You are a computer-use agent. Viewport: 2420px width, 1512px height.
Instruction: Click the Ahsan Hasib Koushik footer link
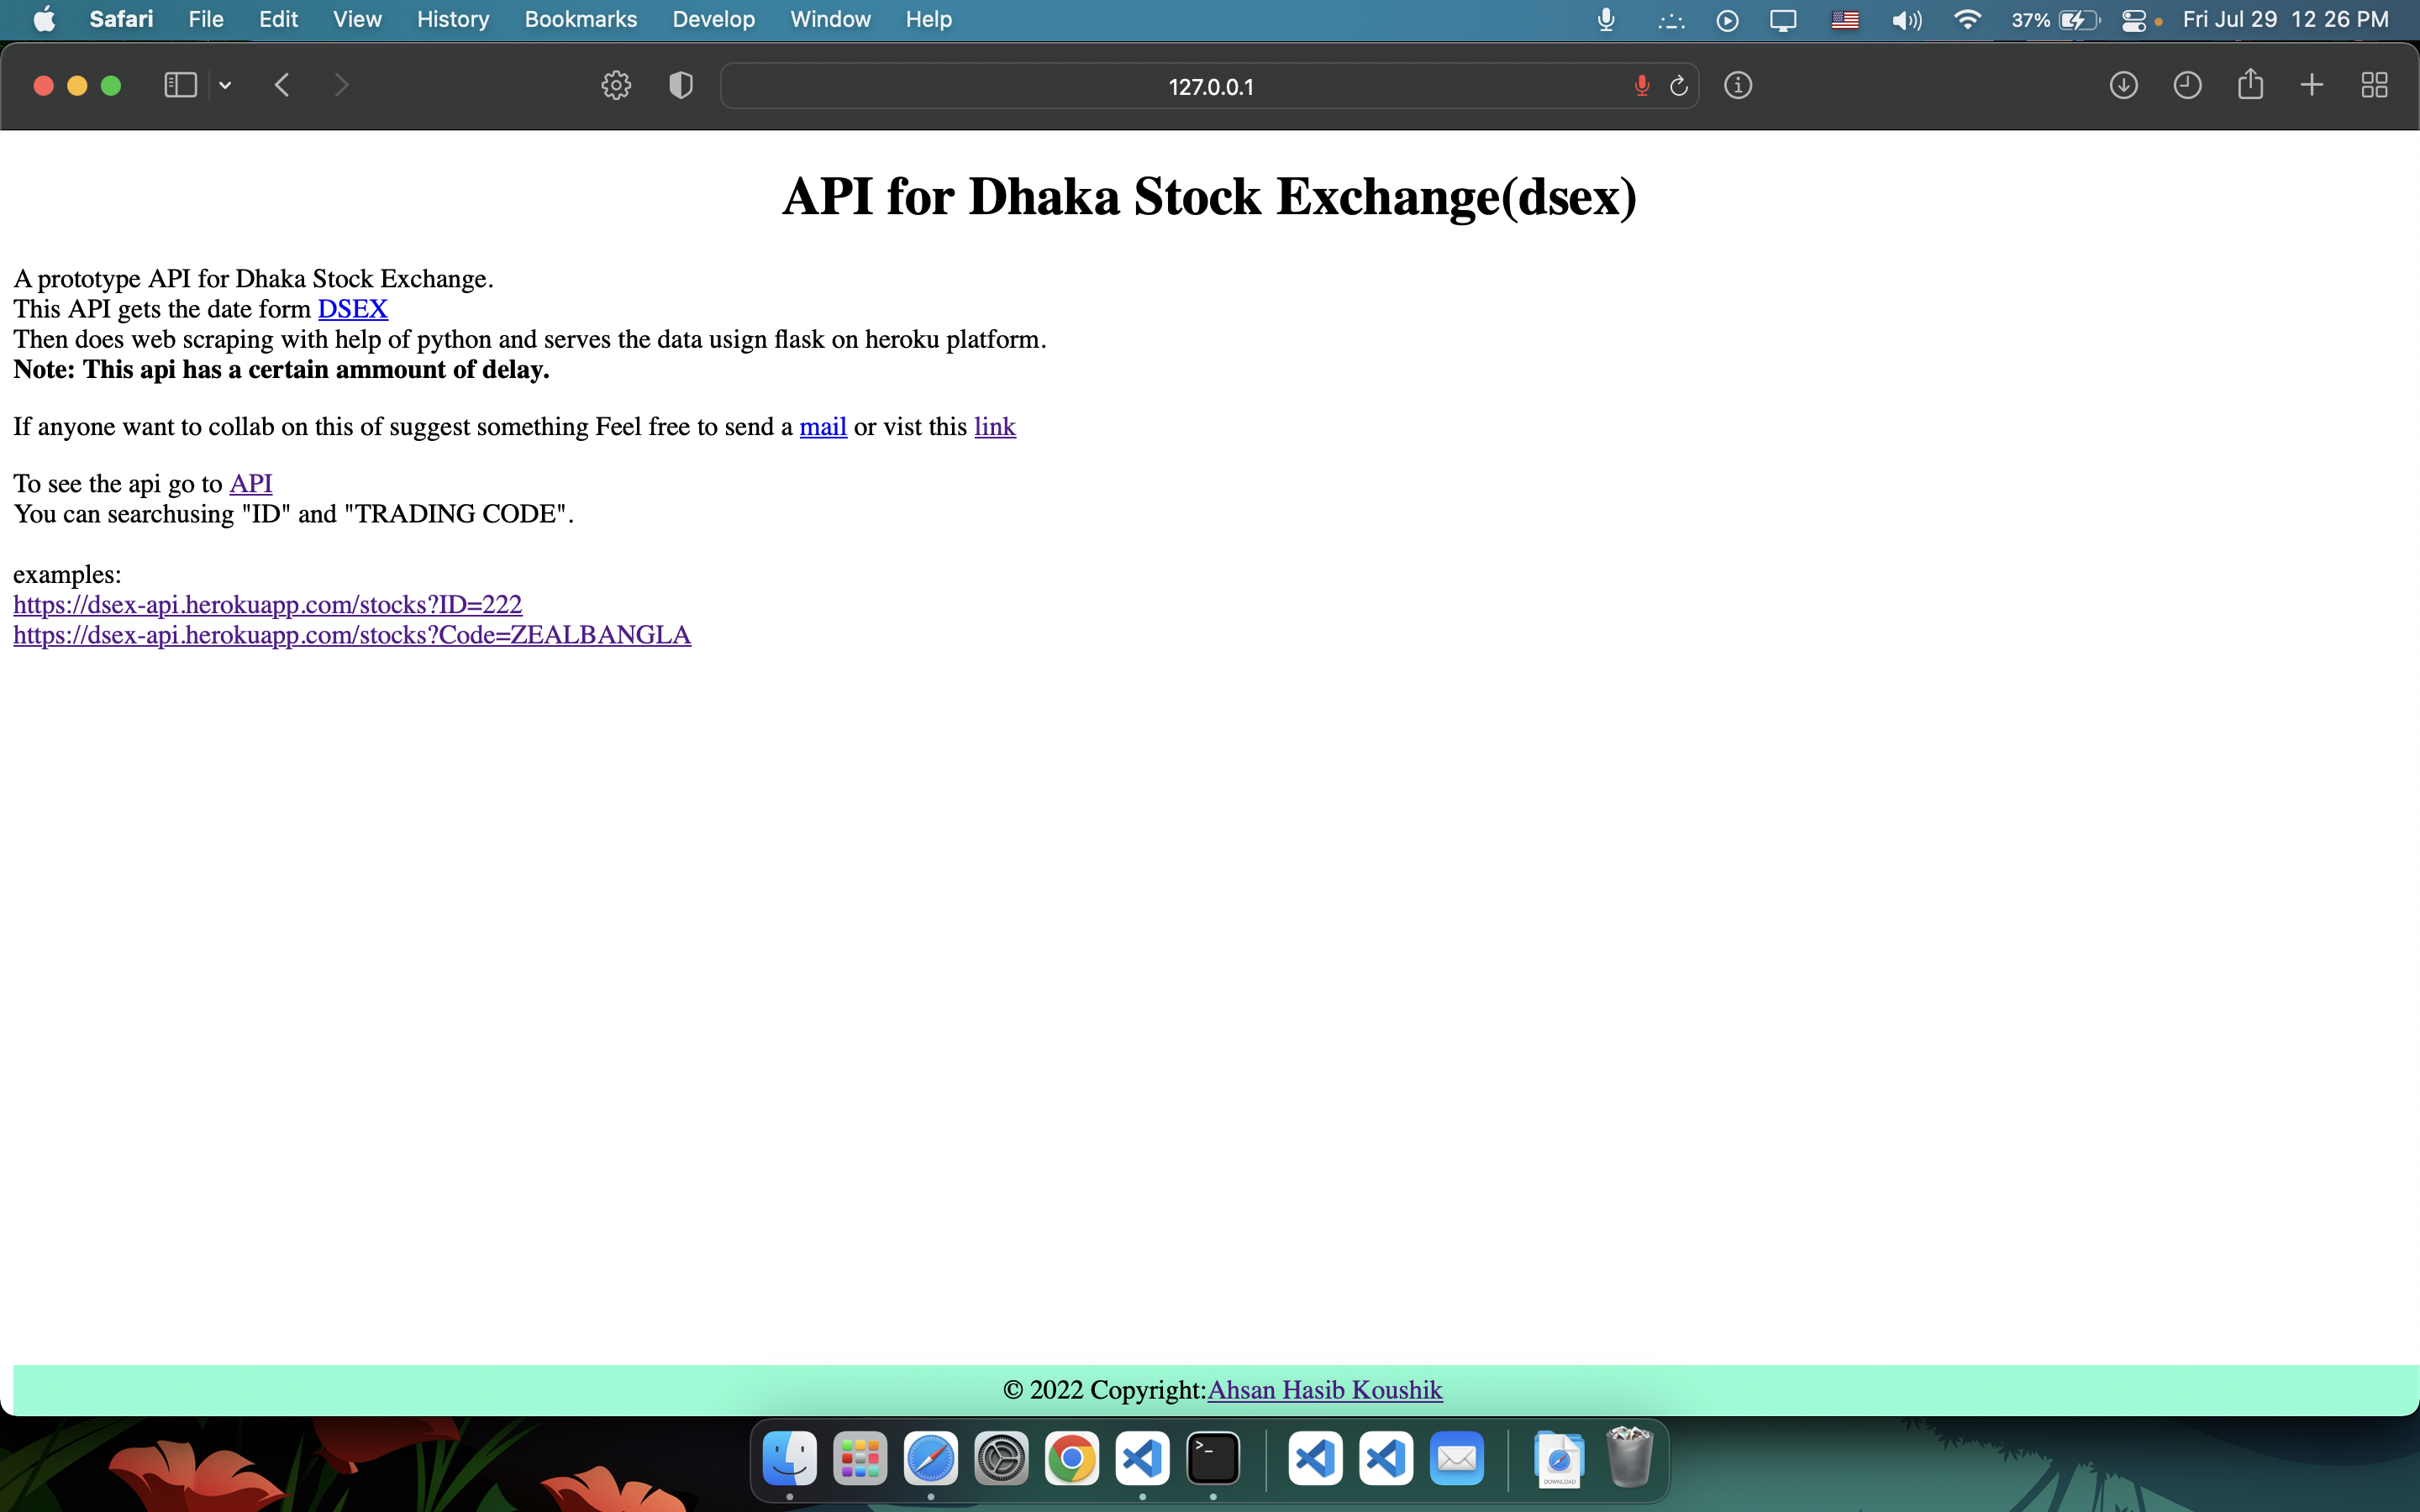coord(1325,1390)
